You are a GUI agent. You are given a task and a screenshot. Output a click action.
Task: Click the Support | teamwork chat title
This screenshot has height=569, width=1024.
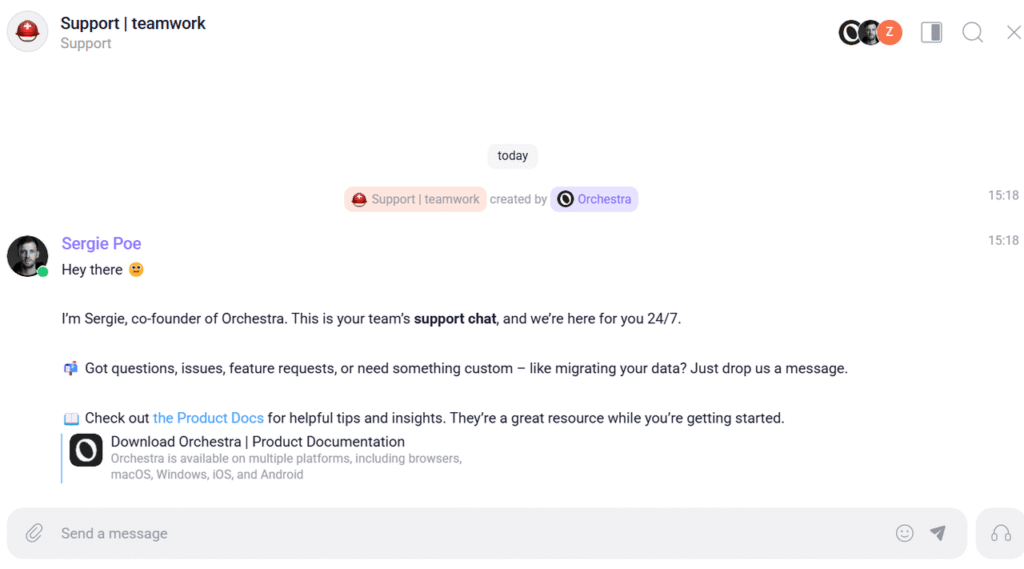pos(133,23)
